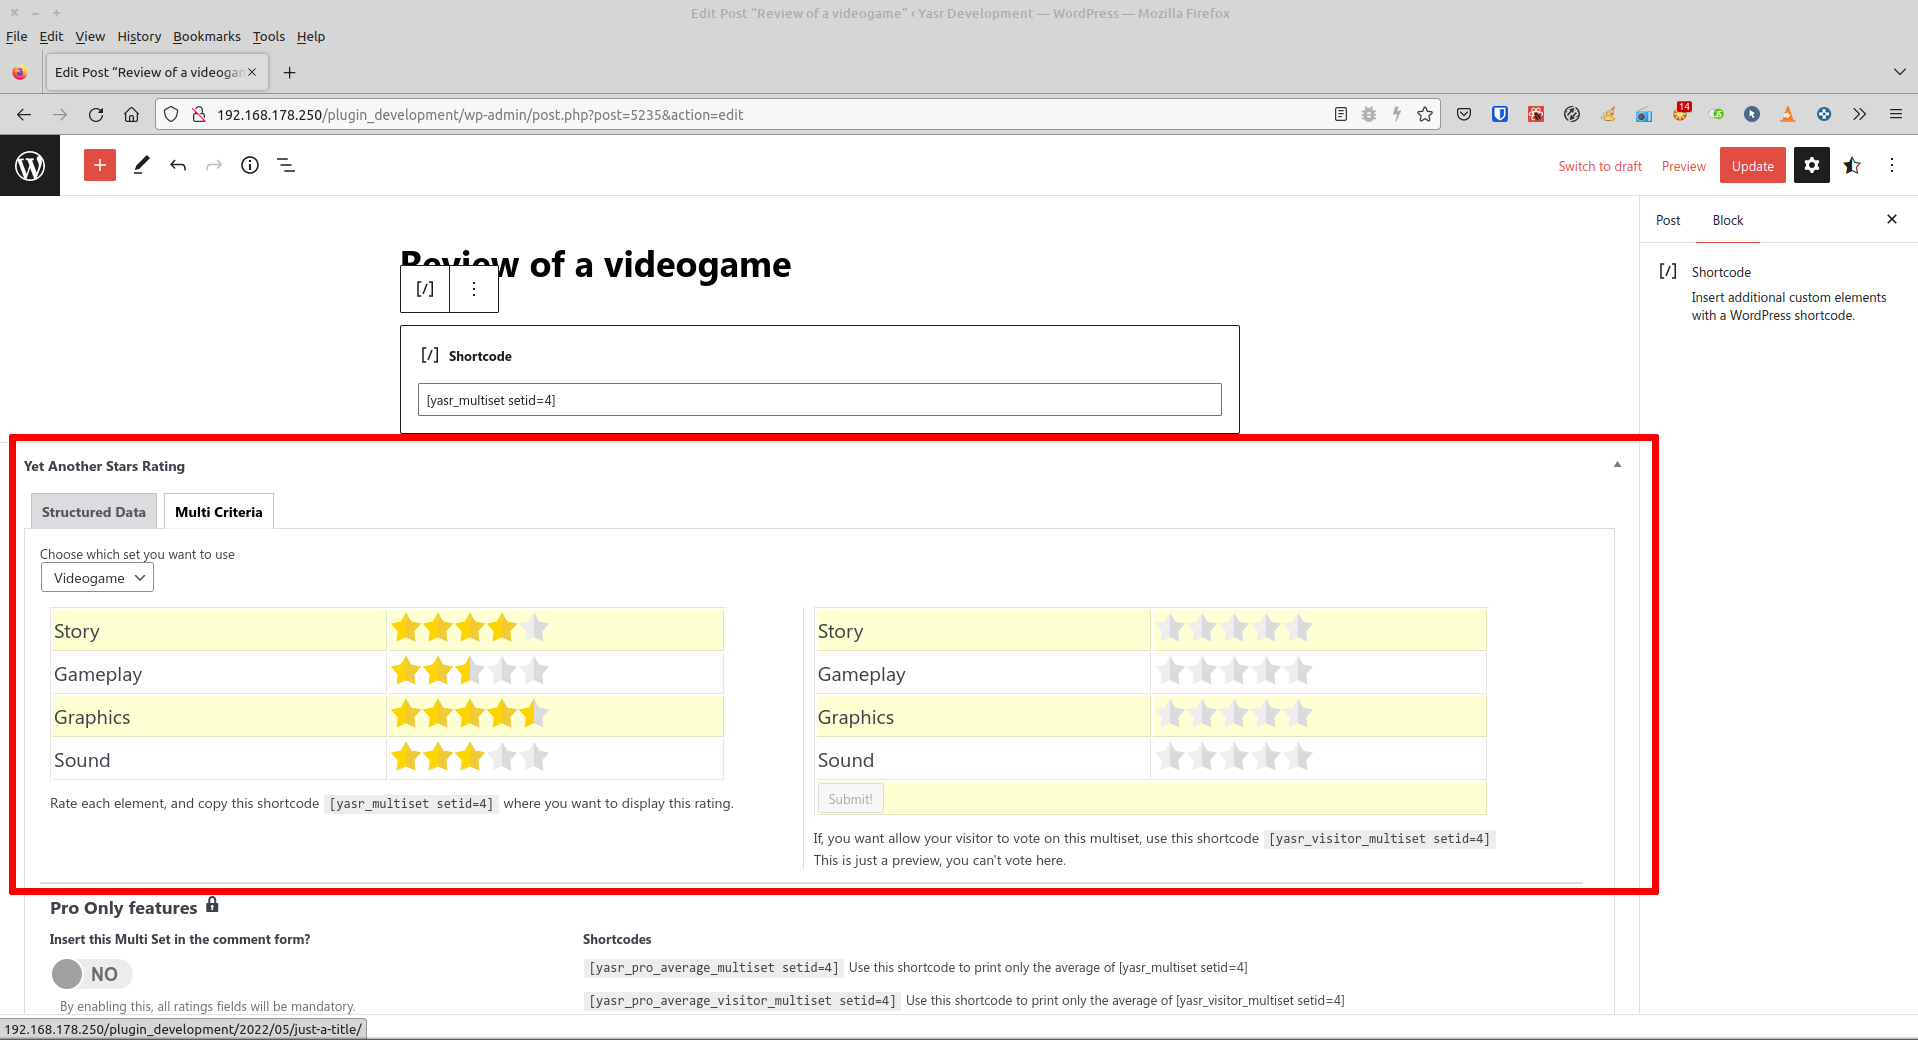
Task: Click the shortcode text input field
Action: 819,400
